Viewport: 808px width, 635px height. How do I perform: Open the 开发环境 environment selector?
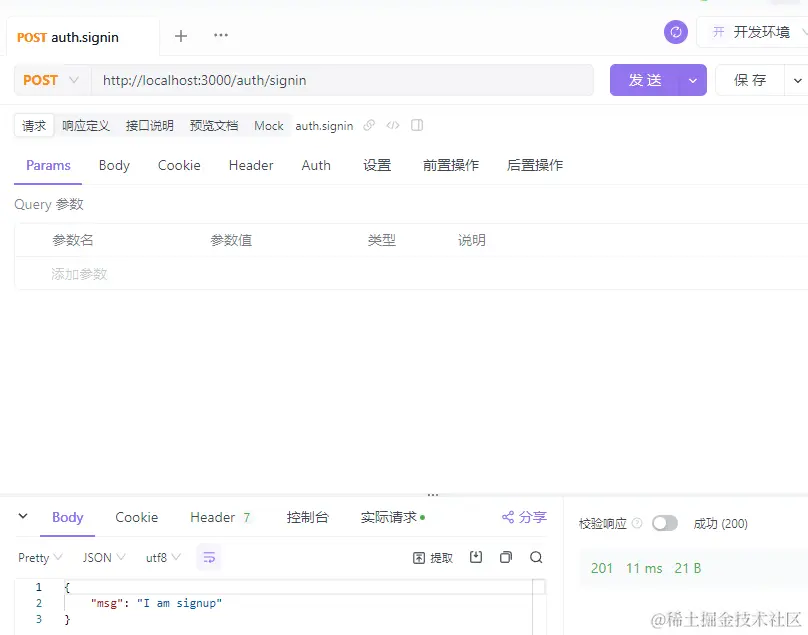pos(752,32)
